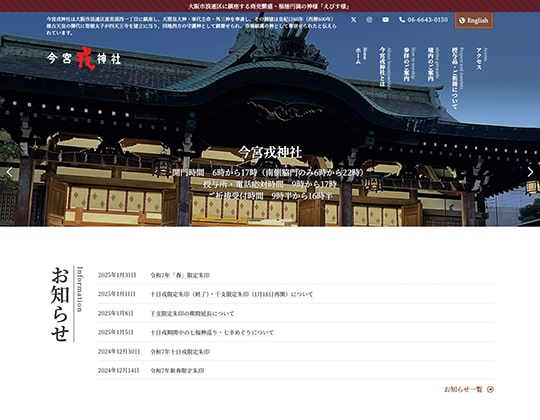
Task: Click the 今宮戎神社 logo
Action: tap(84, 58)
